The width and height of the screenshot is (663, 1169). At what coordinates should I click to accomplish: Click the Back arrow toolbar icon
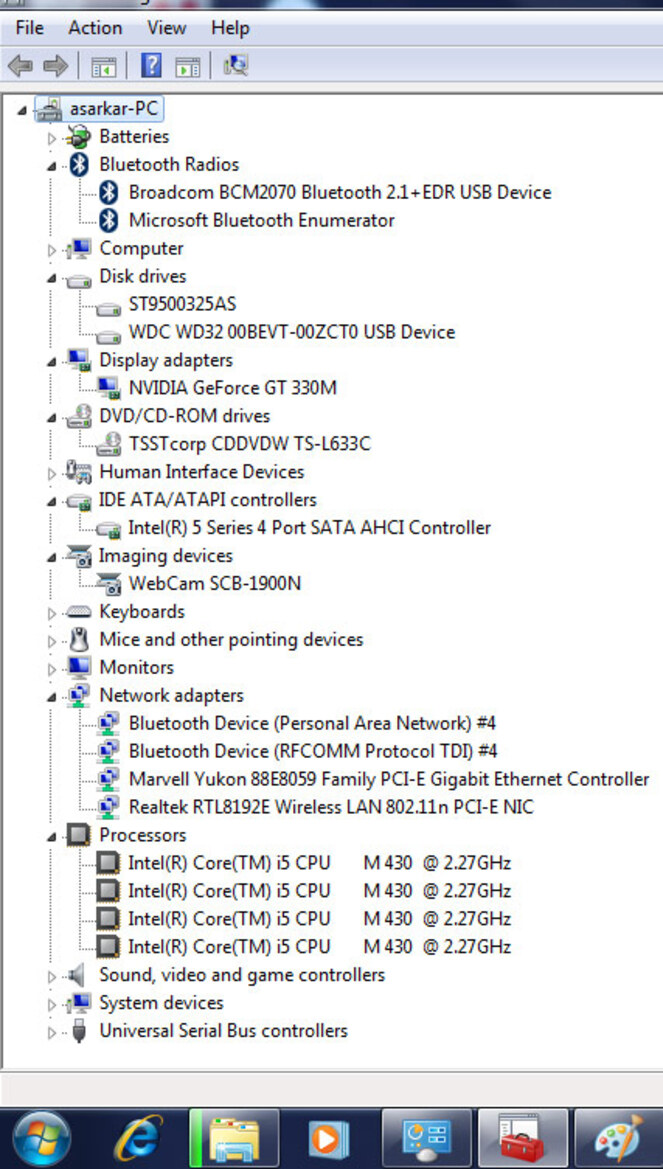[x=21, y=66]
